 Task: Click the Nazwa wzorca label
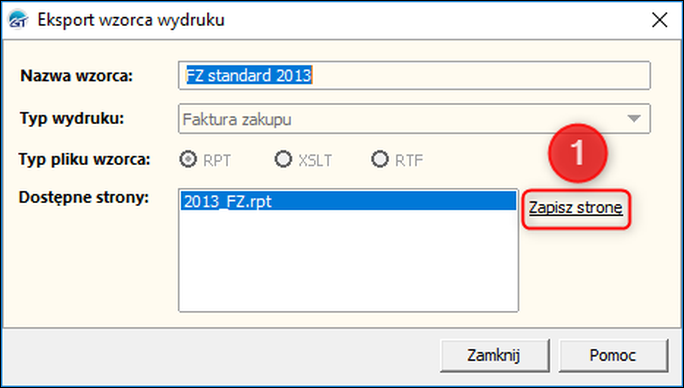pyautogui.click(x=76, y=76)
